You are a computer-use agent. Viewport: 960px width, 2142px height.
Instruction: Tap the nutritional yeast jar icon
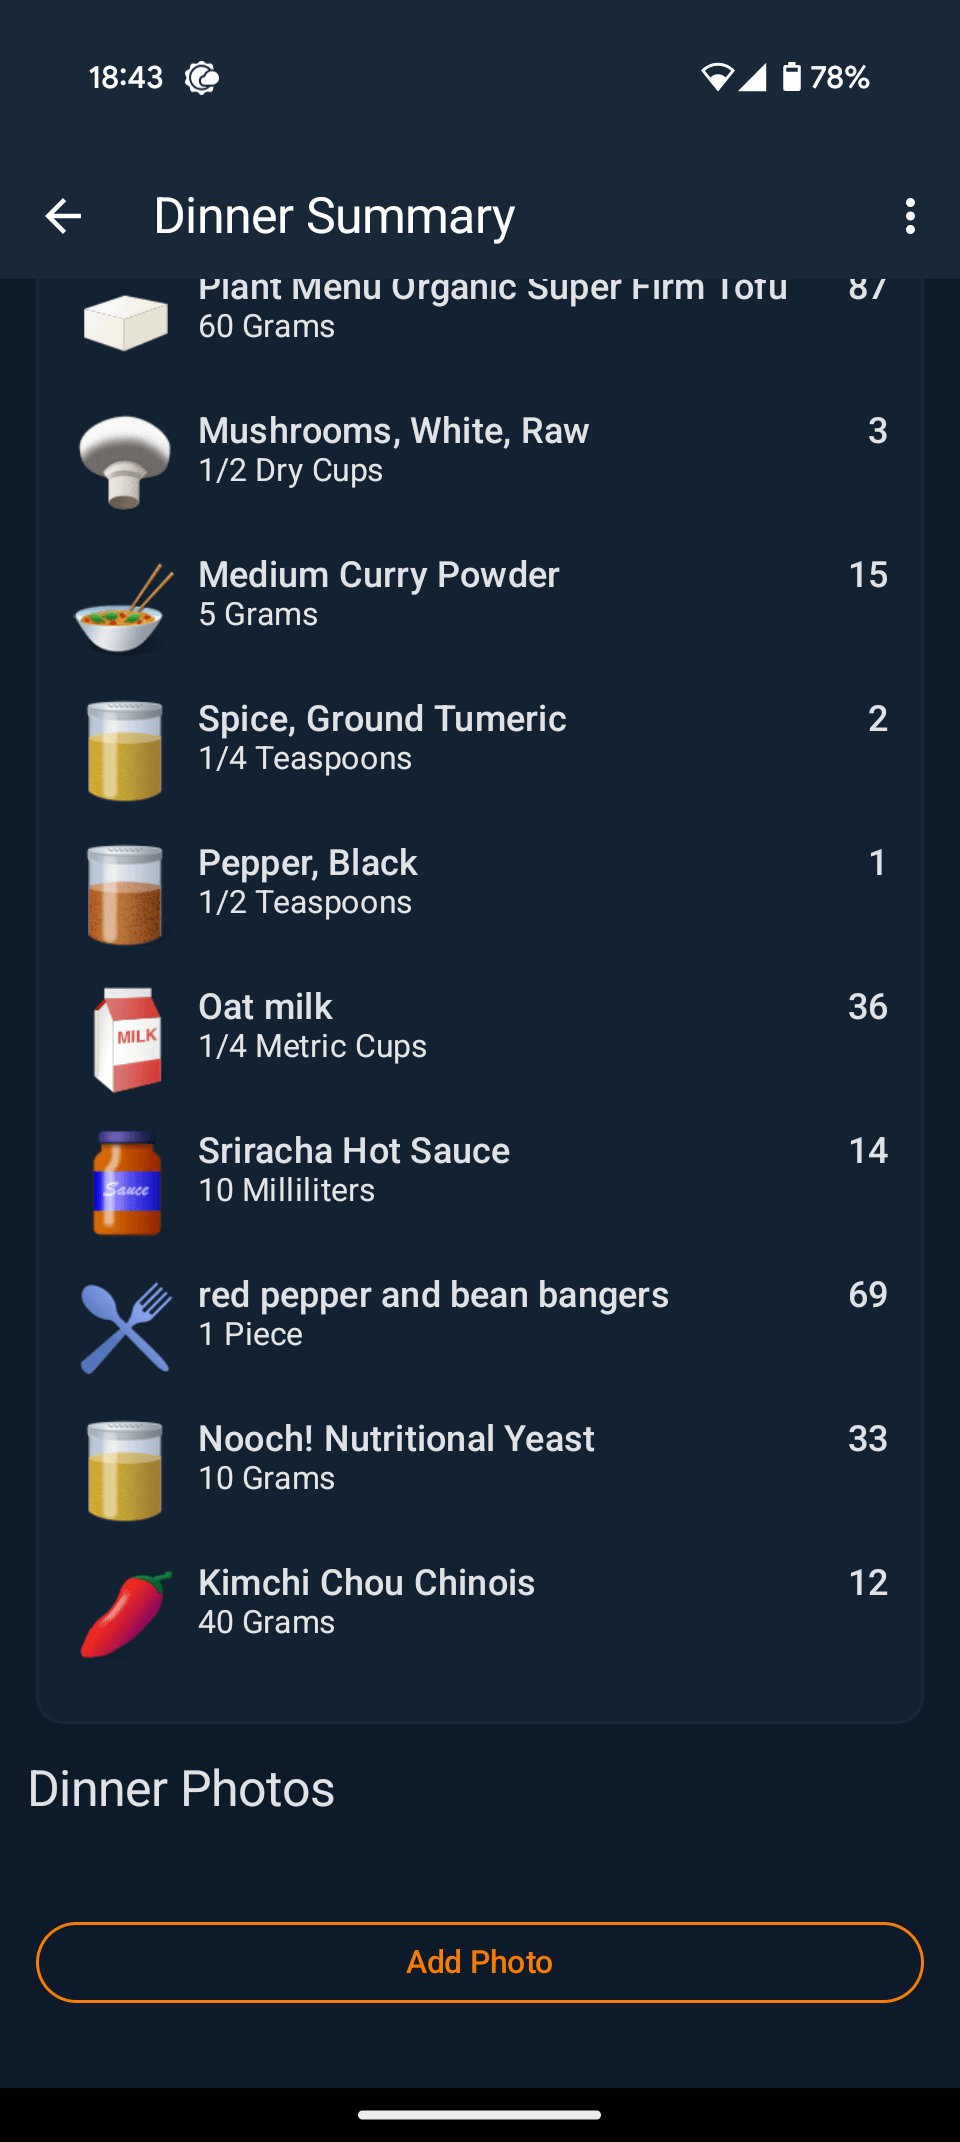[125, 1471]
